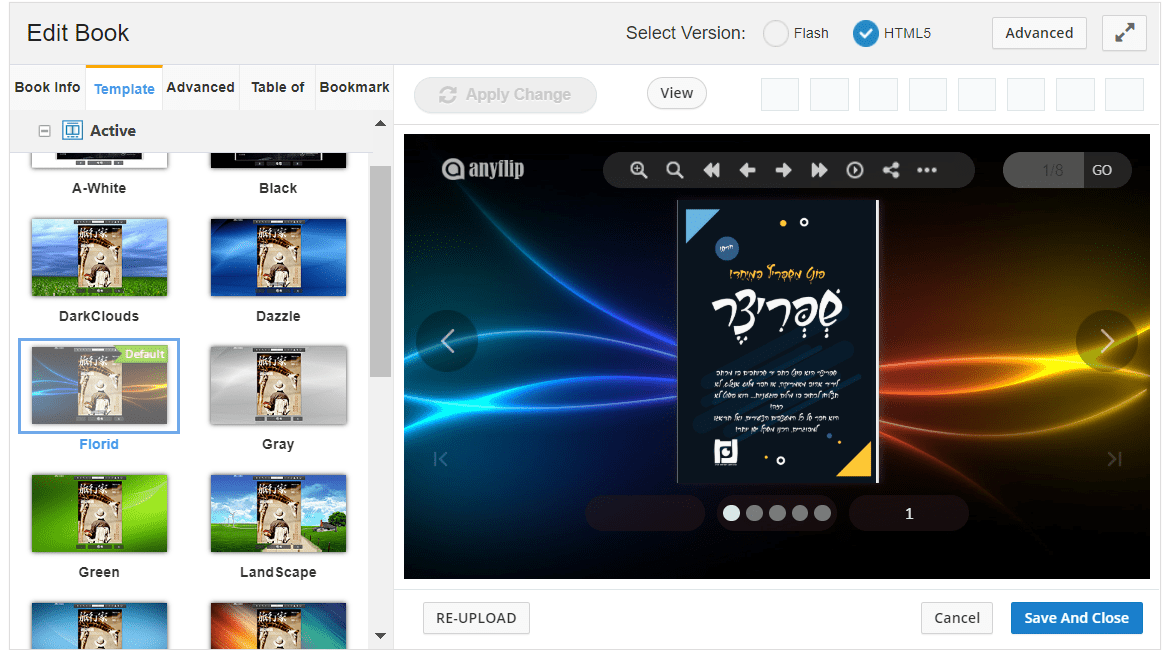This screenshot has width=1163, height=650.
Task: Open the Book Info tab
Action: (x=47, y=87)
